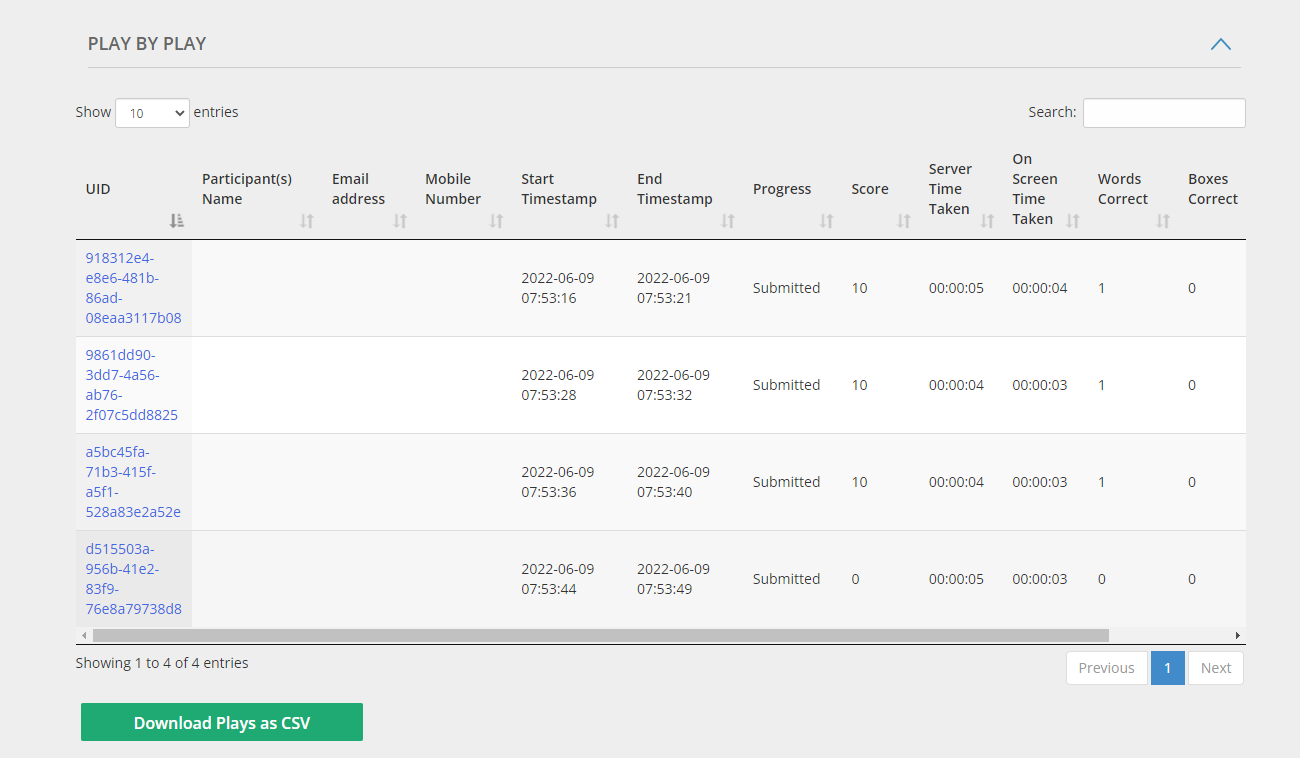Screen dimensions: 1300x758
Task: Sort by Email address sort icon
Action: (x=400, y=221)
